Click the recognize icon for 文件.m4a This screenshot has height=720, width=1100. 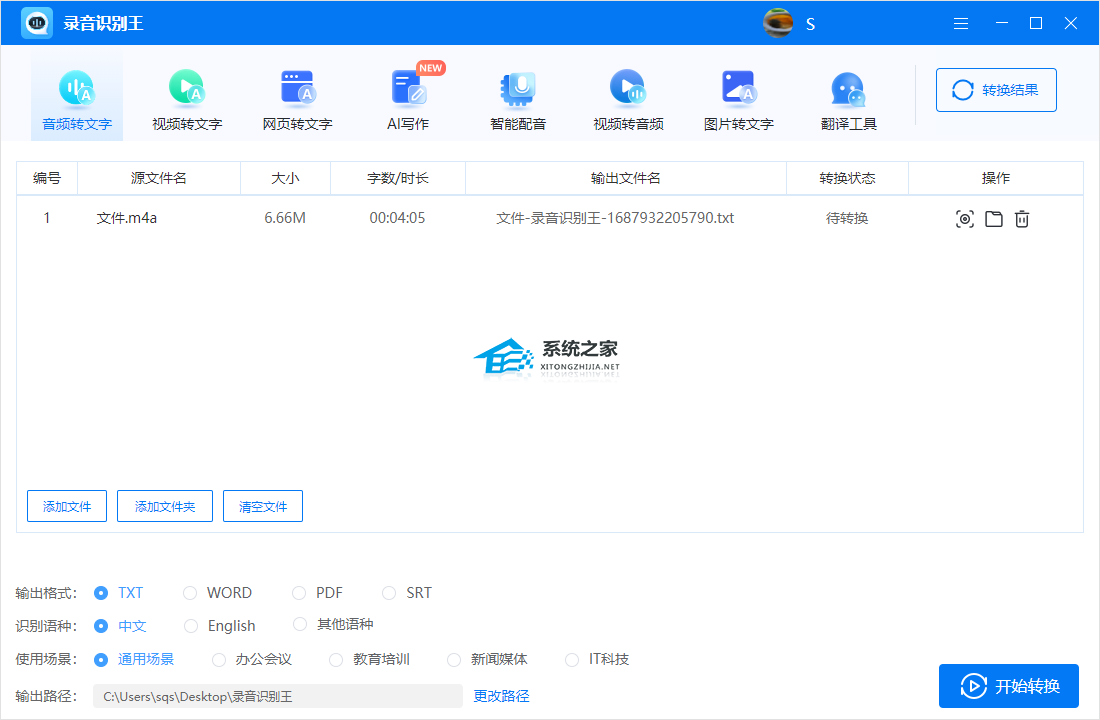[965, 219]
